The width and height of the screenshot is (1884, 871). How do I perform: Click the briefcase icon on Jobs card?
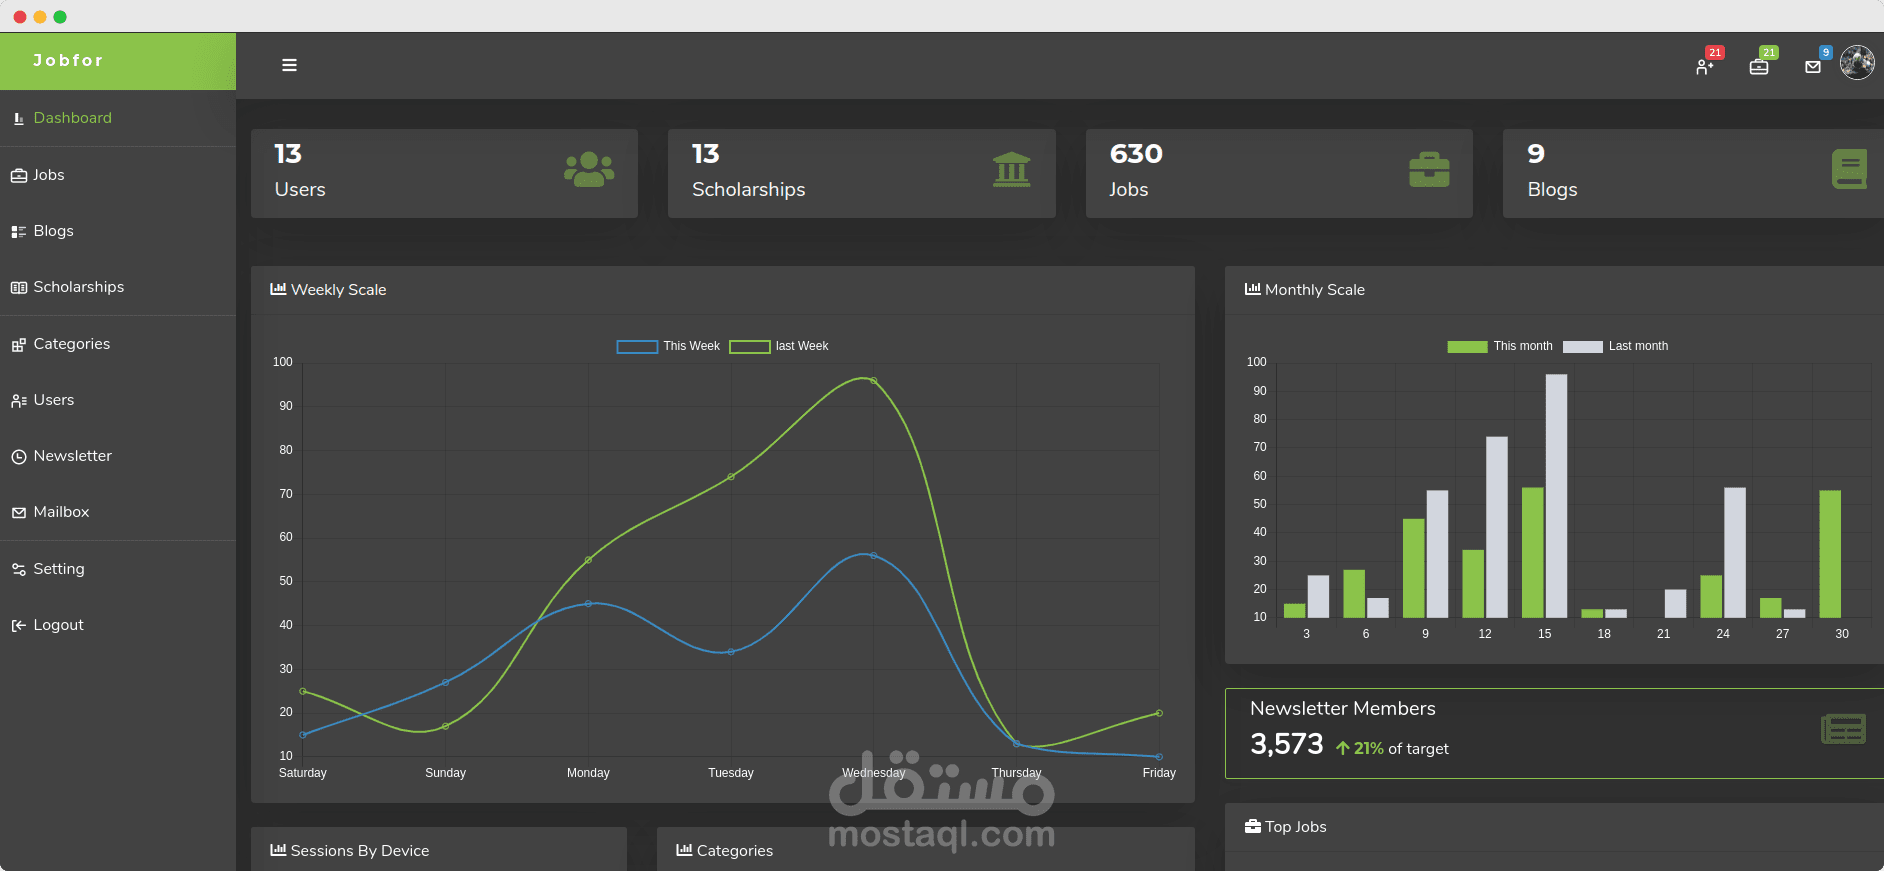coord(1429,169)
